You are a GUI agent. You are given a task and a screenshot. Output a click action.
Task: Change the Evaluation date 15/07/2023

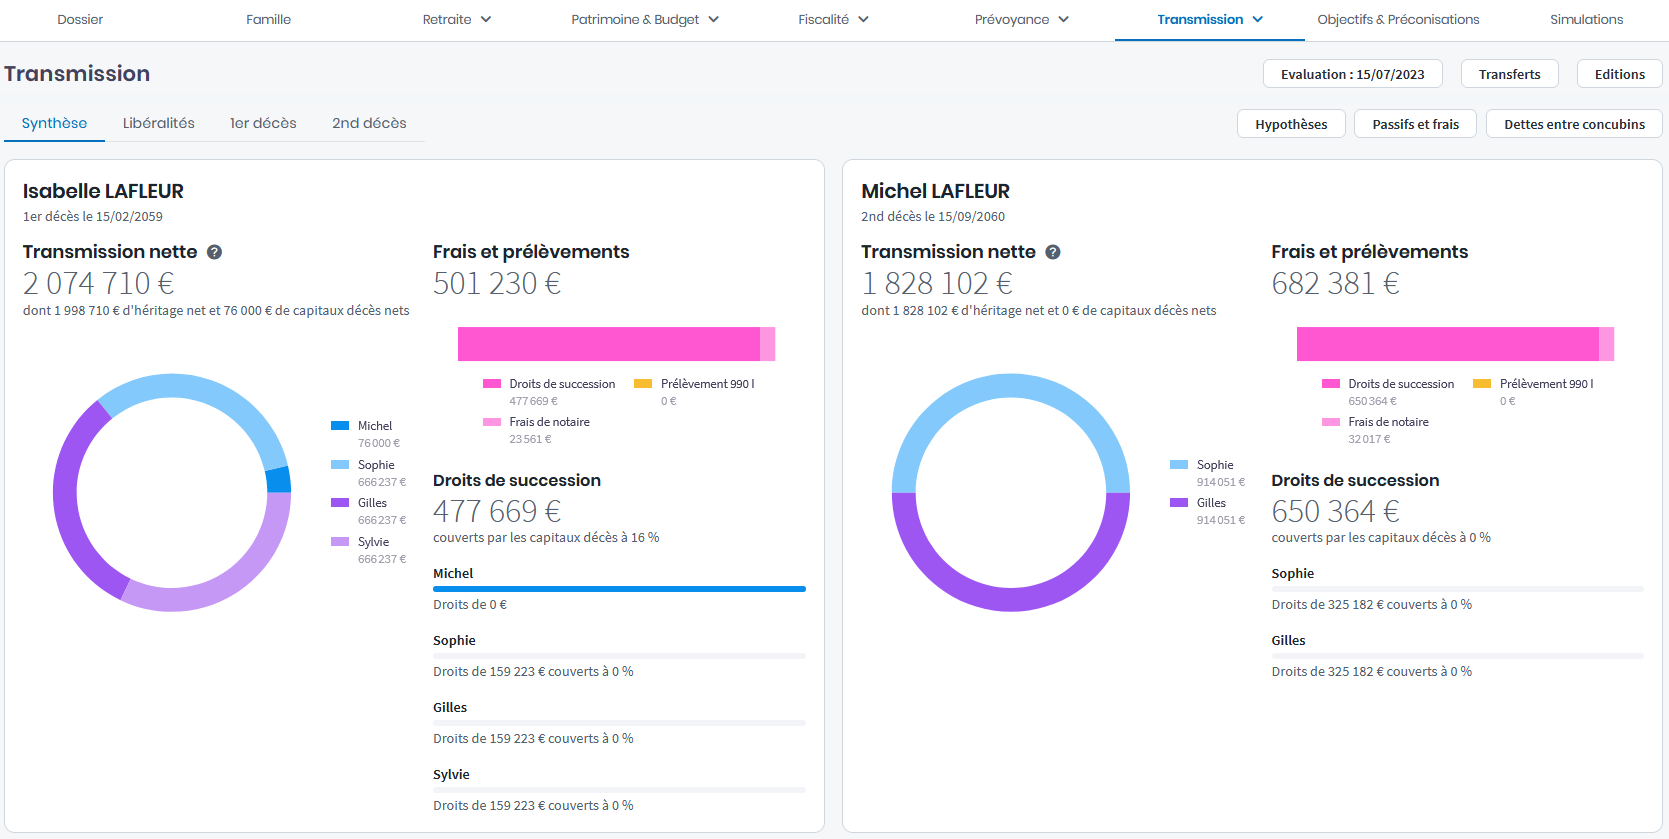1352,74
